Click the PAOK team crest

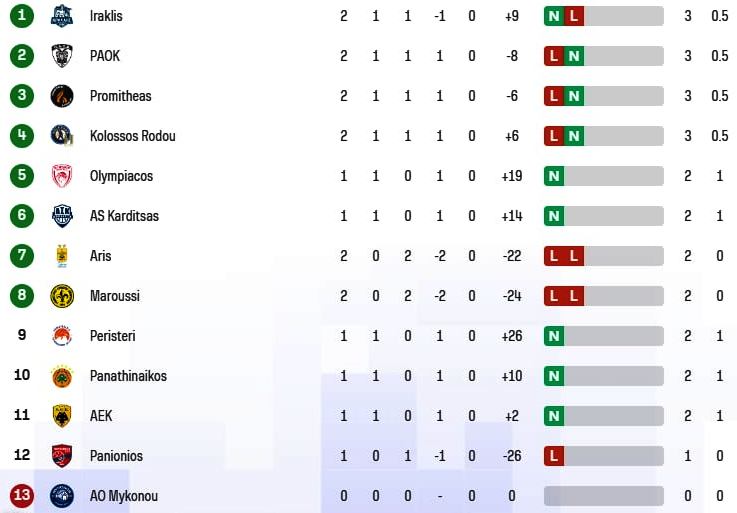62,56
